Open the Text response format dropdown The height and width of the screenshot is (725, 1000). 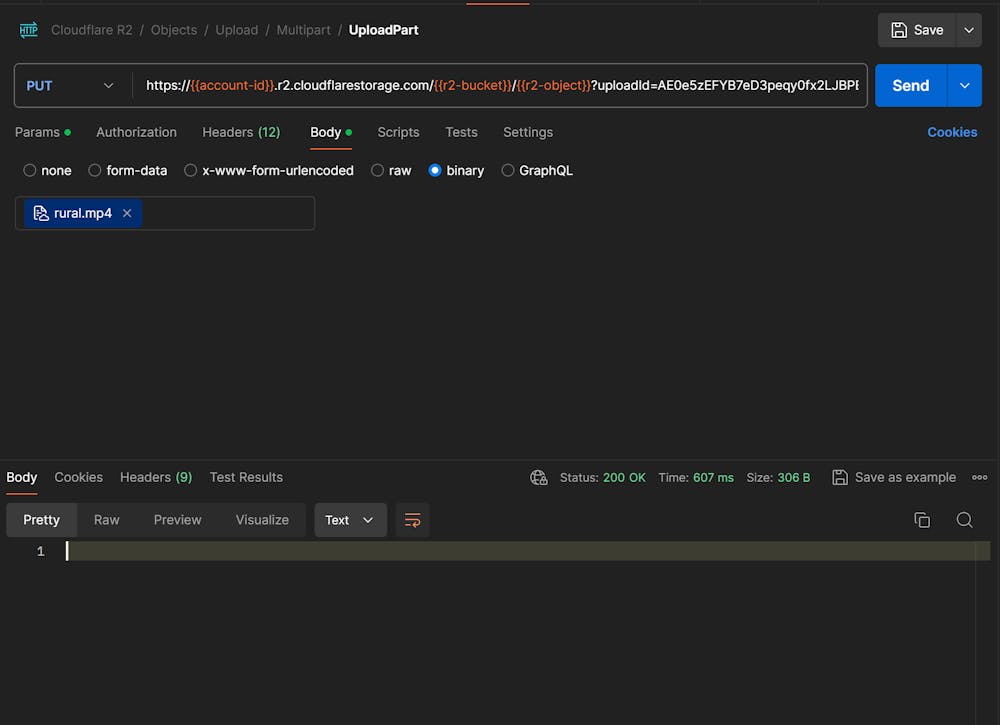point(350,520)
